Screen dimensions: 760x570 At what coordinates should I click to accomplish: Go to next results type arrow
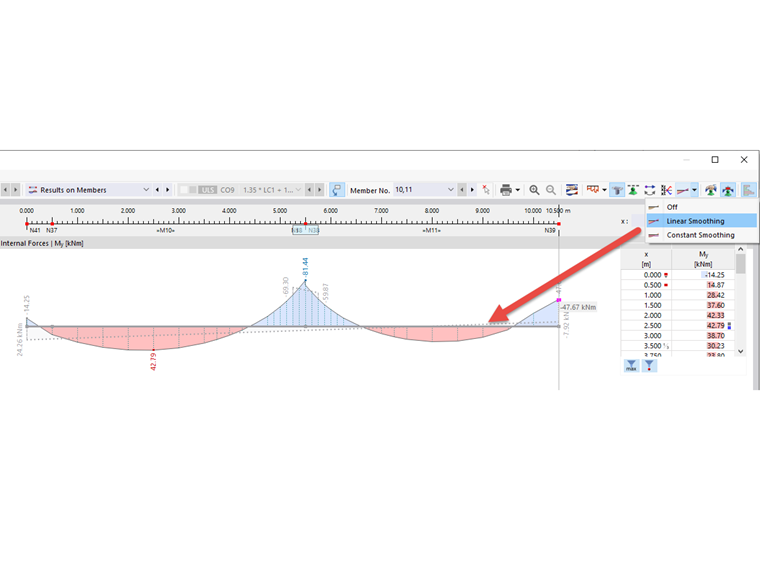point(168,190)
